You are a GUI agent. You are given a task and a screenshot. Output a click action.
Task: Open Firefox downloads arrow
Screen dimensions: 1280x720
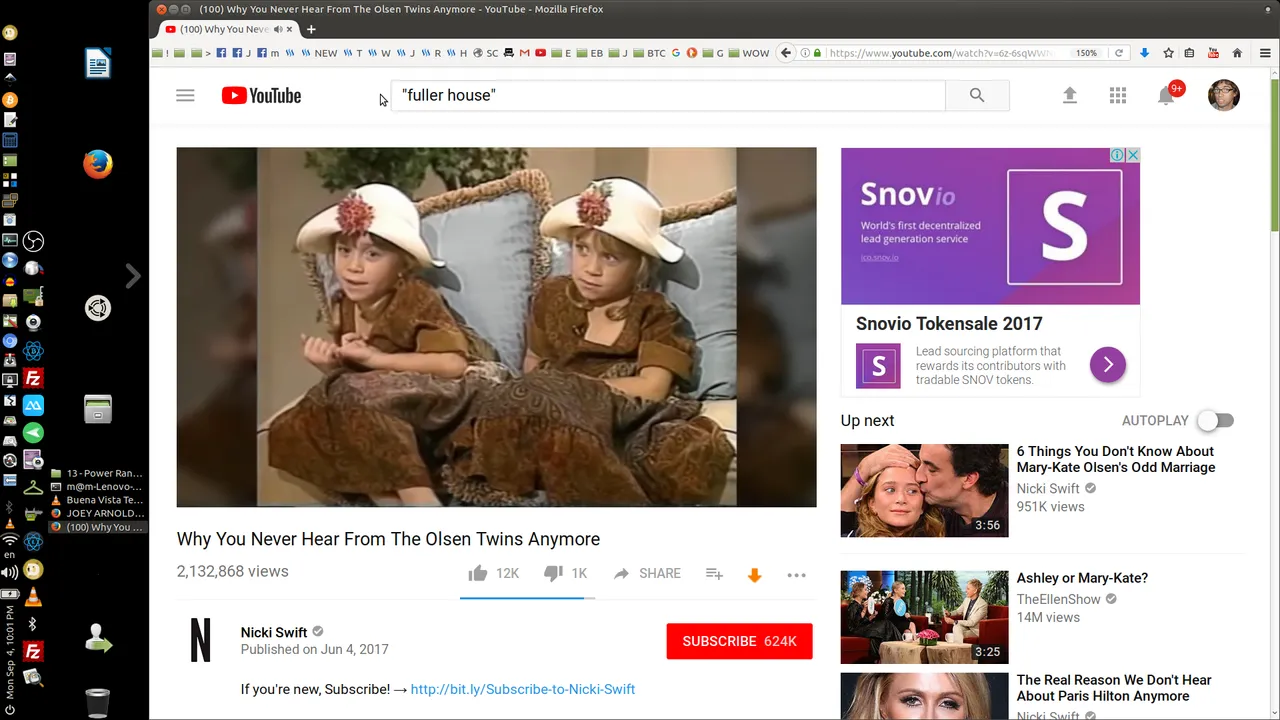pyautogui.click(x=1144, y=53)
